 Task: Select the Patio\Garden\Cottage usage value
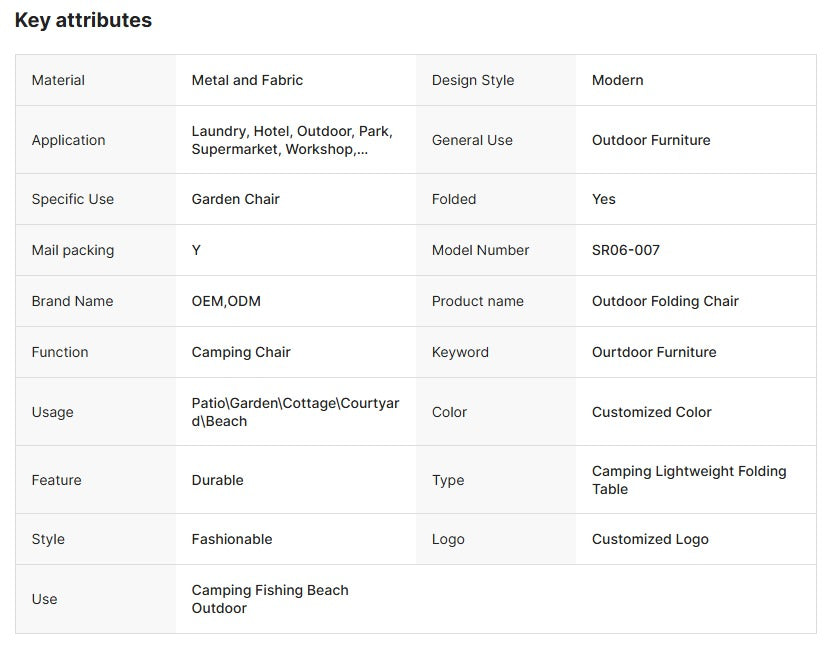295,412
